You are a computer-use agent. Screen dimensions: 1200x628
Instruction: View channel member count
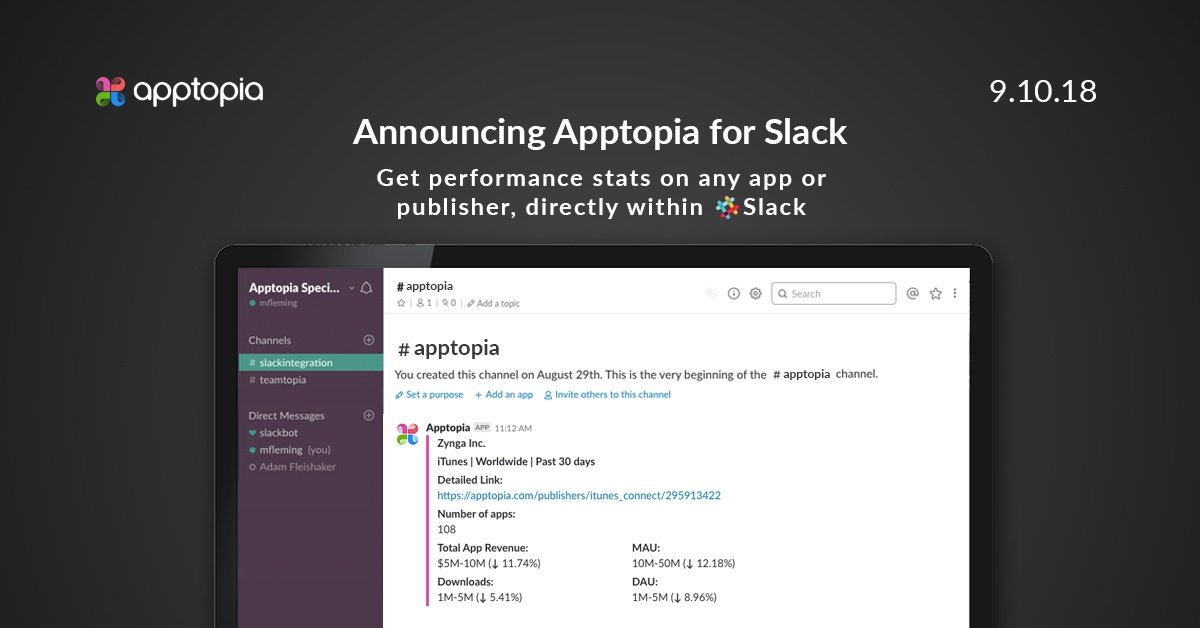click(423, 303)
